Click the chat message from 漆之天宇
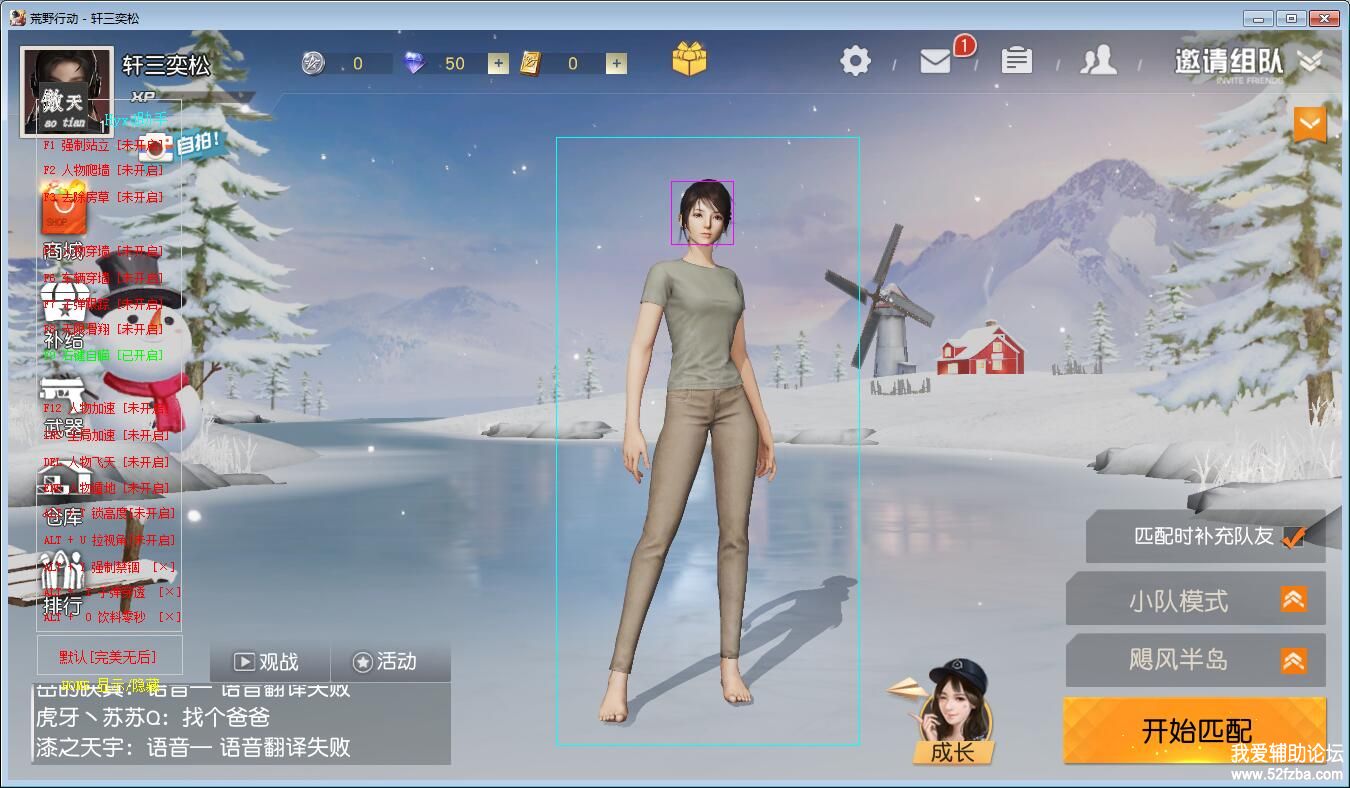 pos(193,747)
